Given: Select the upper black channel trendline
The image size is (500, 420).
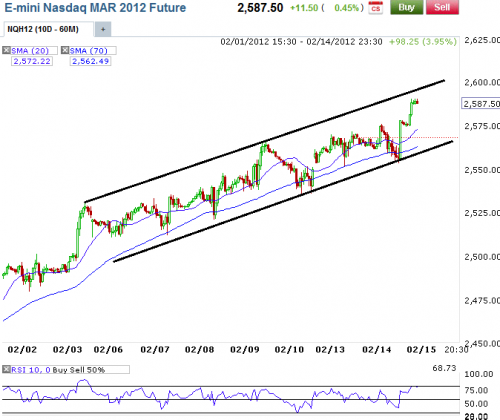Looking at the screenshot, I should pyautogui.click(x=265, y=141).
